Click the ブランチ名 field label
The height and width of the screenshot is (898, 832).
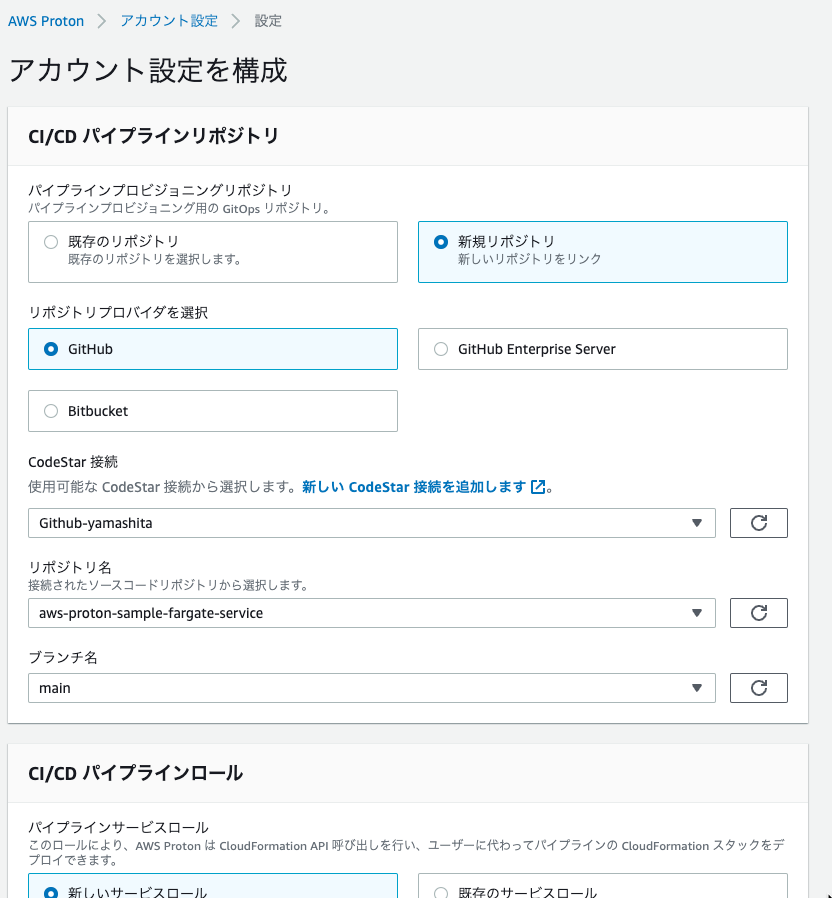63,657
